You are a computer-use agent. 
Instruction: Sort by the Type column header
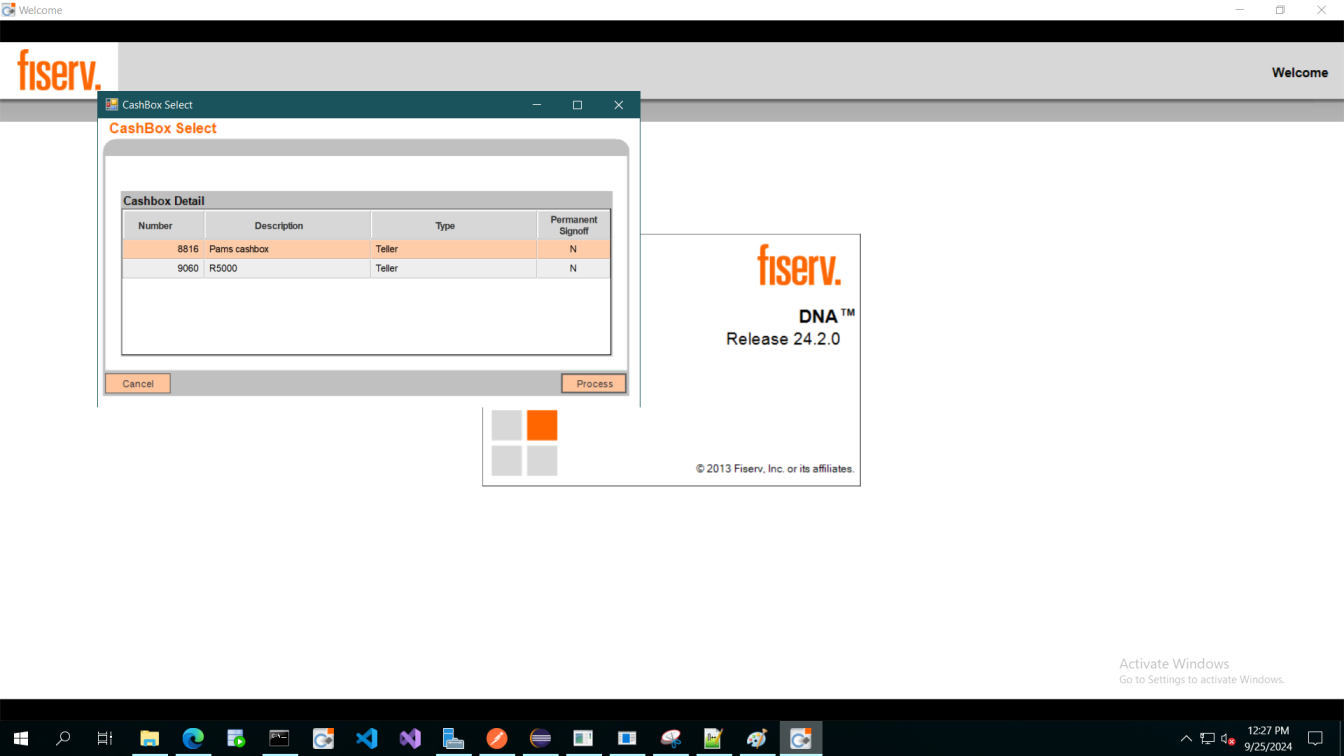[x=454, y=225]
